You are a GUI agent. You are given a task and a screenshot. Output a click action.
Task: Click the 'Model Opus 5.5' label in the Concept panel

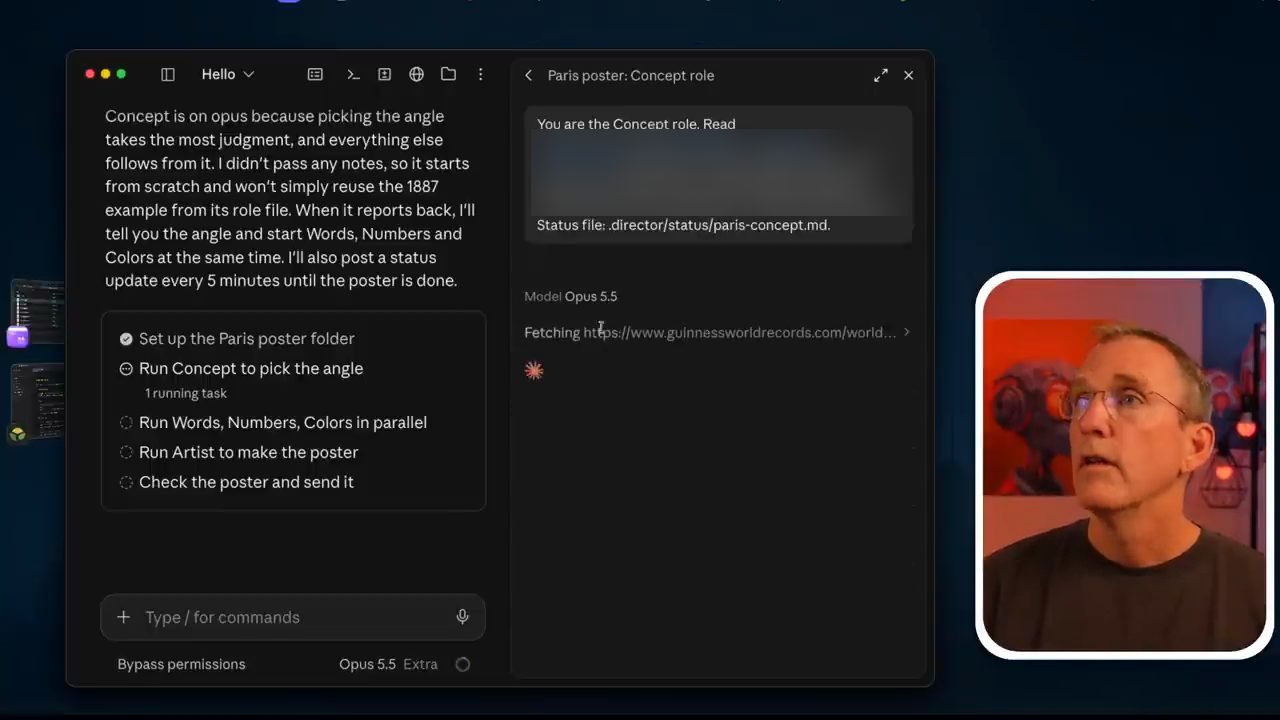[x=571, y=296]
